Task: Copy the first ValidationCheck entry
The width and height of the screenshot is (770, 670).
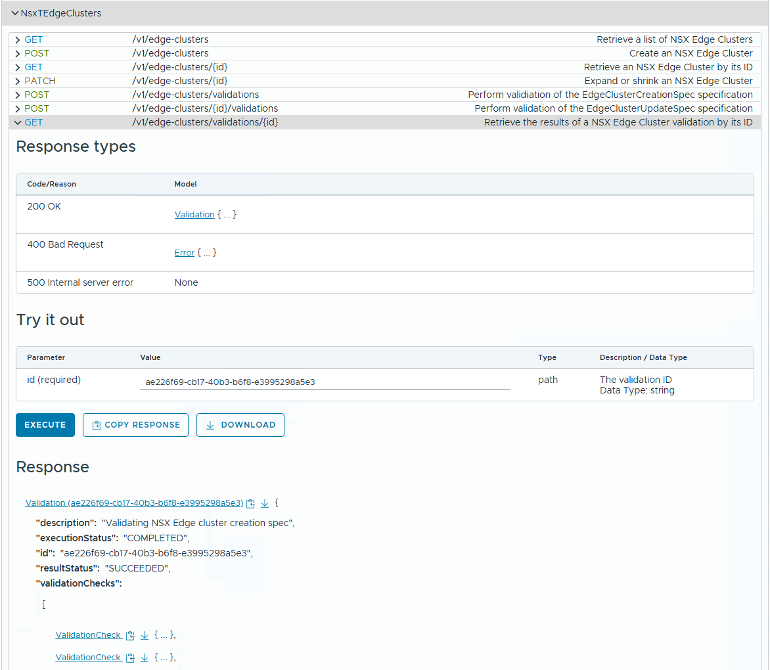Action: pyautogui.click(x=131, y=635)
